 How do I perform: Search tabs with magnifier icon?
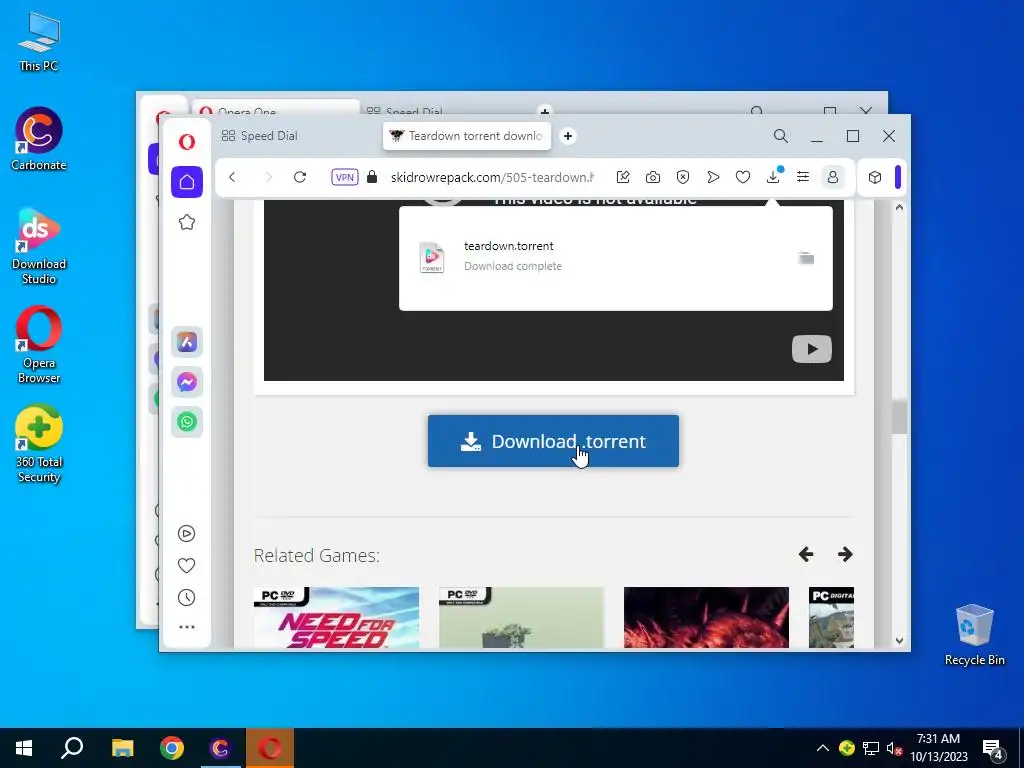tap(780, 136)
